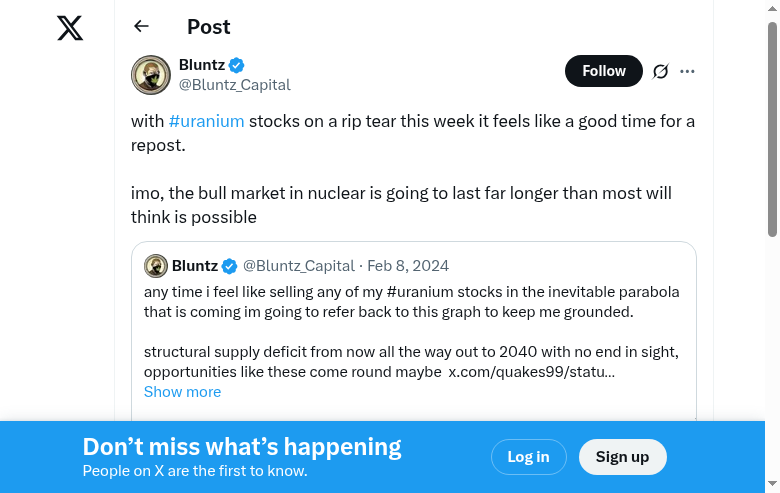Open quoted post body text
Viewport: 780px width, 493px height.
pyautogui.click(x=410, y=302)
